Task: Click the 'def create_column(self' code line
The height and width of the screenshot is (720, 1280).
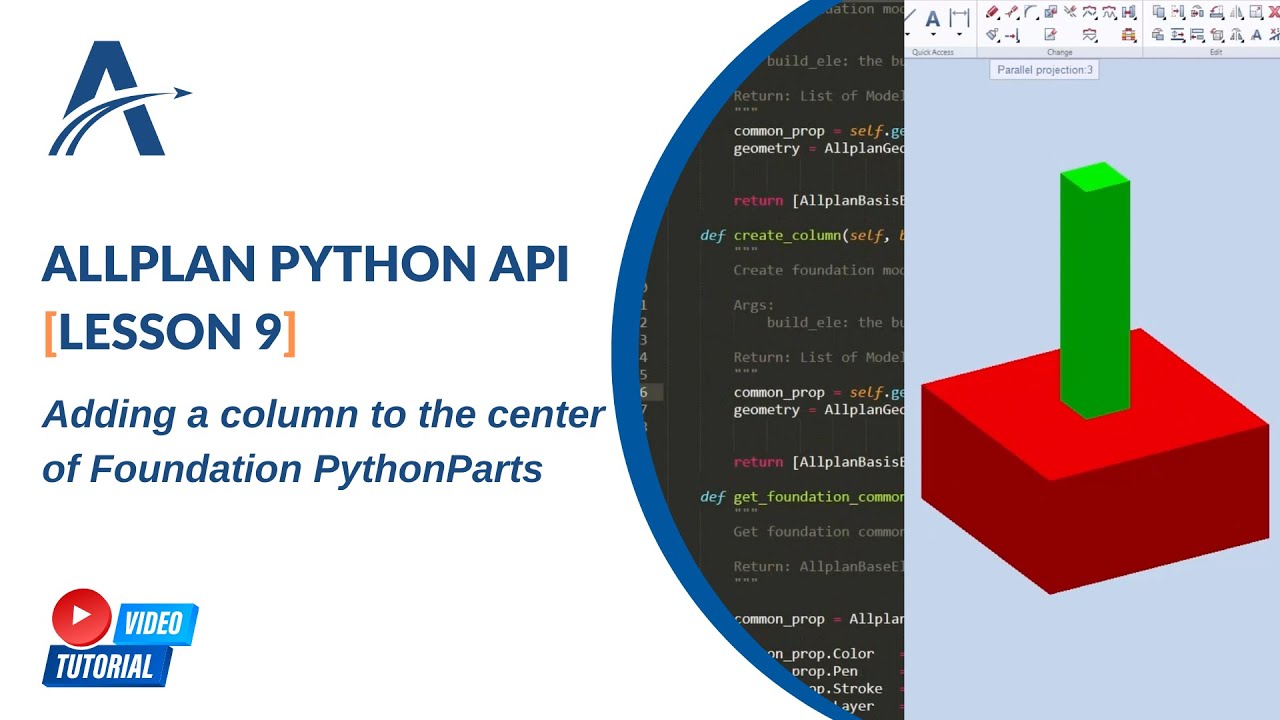Action: pyautogui.click(x=802, y=235)
